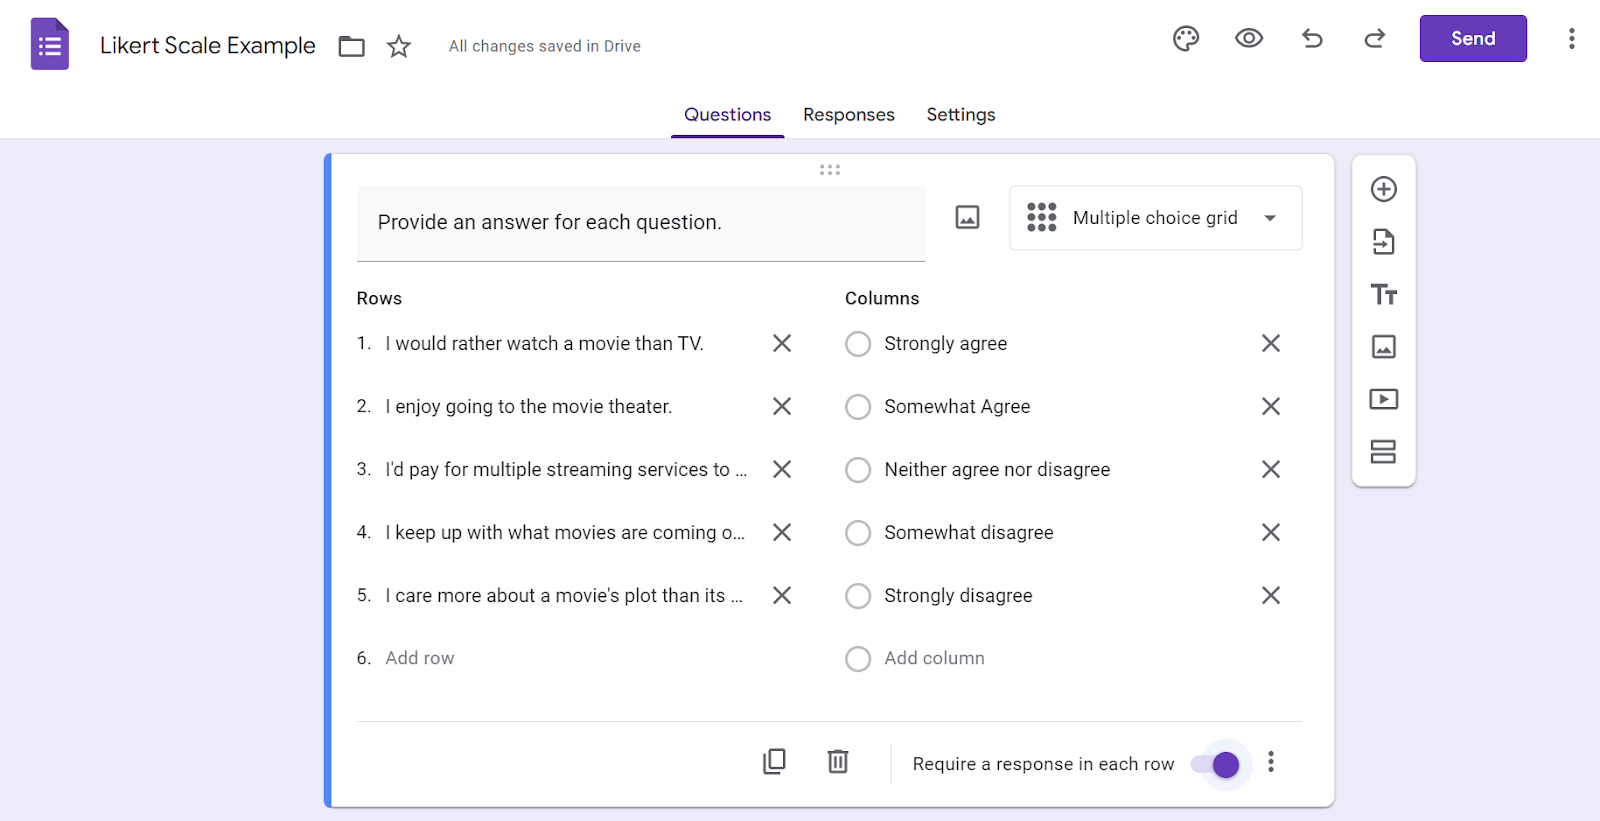Open the Multiple choice grid dropdown
Screen dimensions: 1600x821
[1155, 218]
